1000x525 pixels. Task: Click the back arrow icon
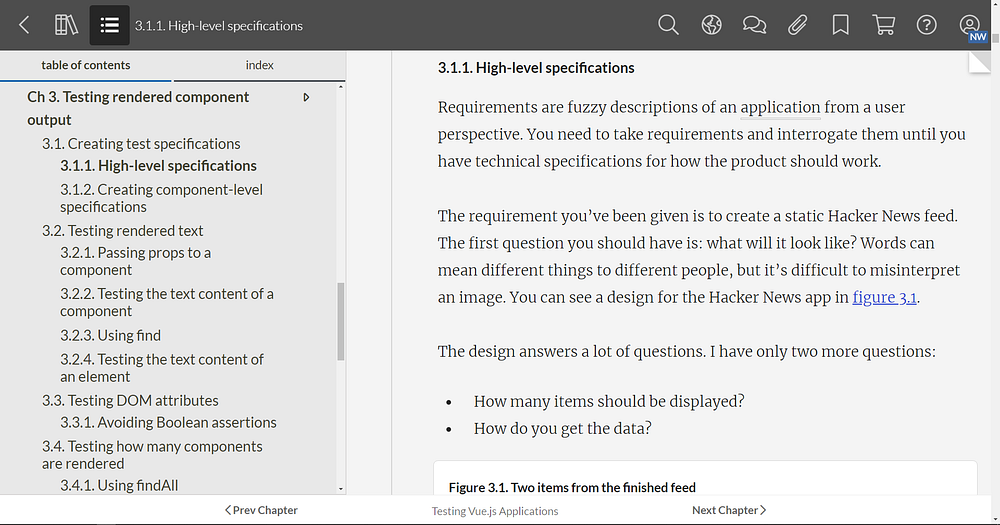pos(25,25)
